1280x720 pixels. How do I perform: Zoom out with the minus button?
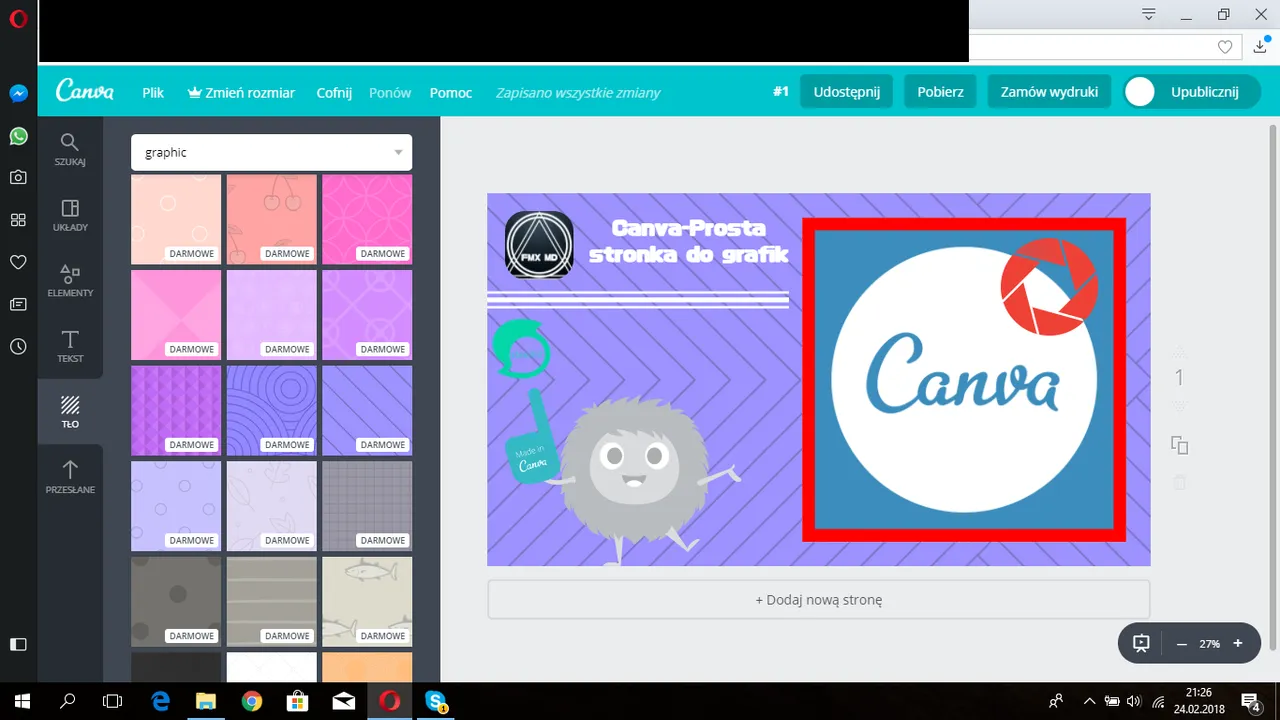tap(1181, 644)
